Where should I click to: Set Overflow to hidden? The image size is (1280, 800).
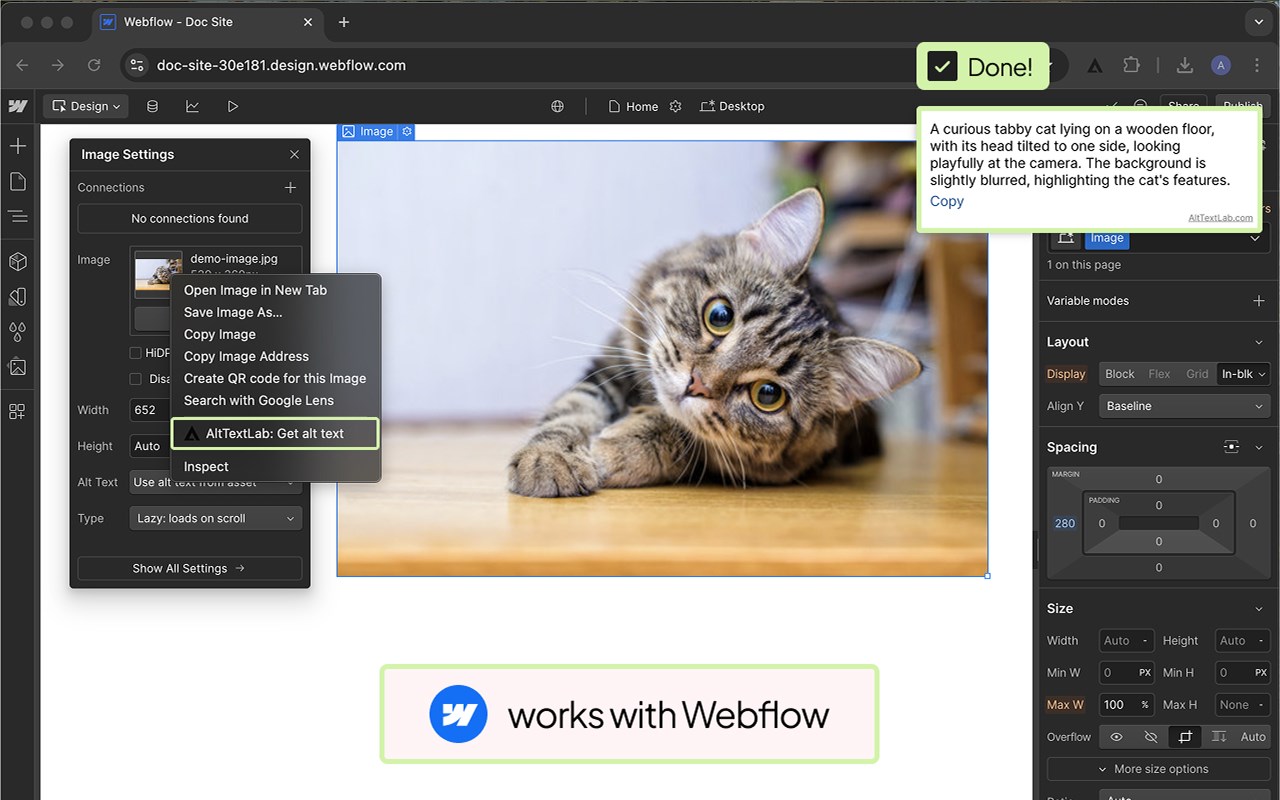1151,737
